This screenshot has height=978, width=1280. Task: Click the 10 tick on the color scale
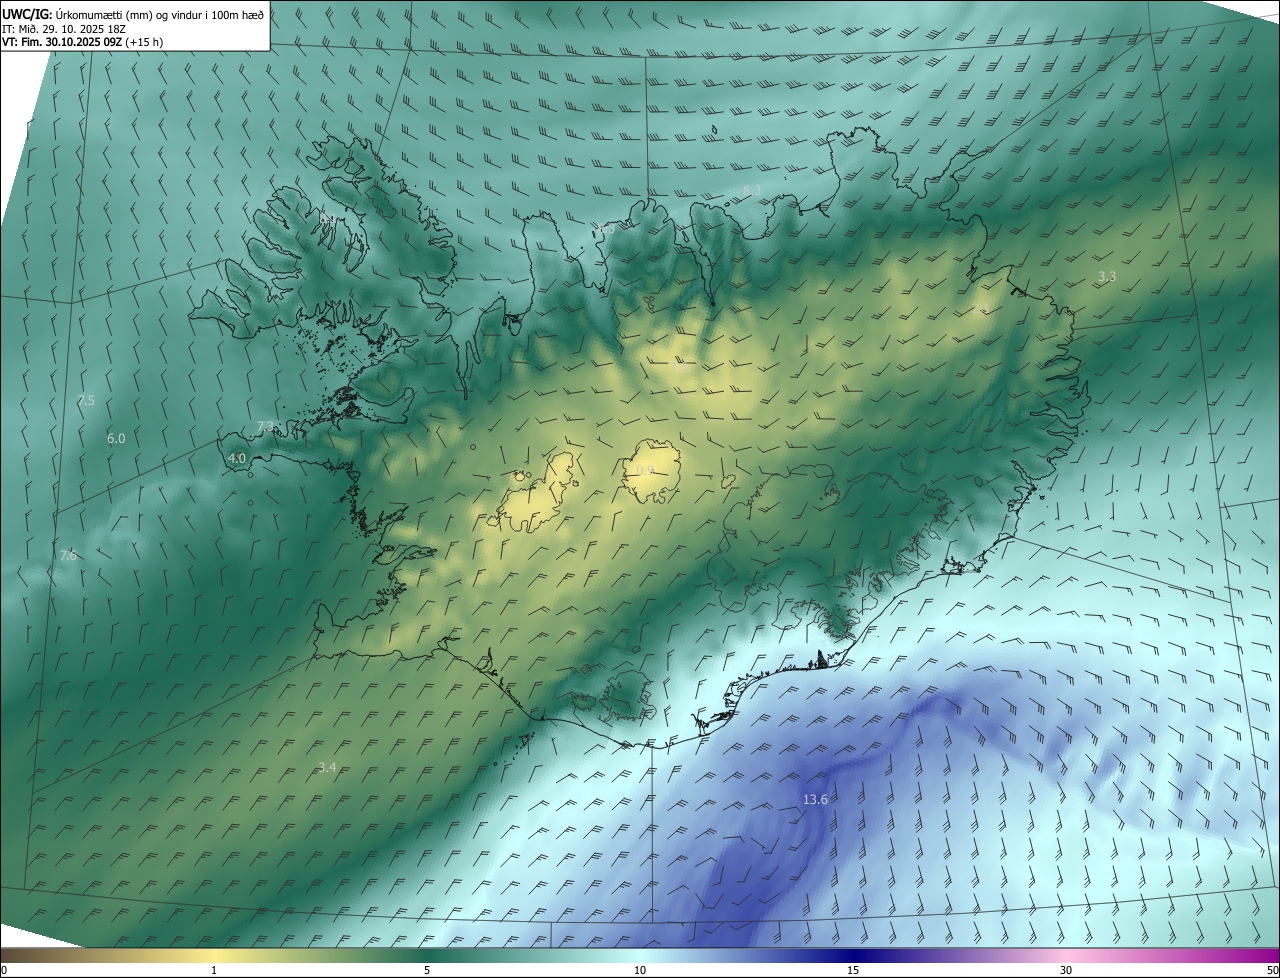[x=640, y=970]
